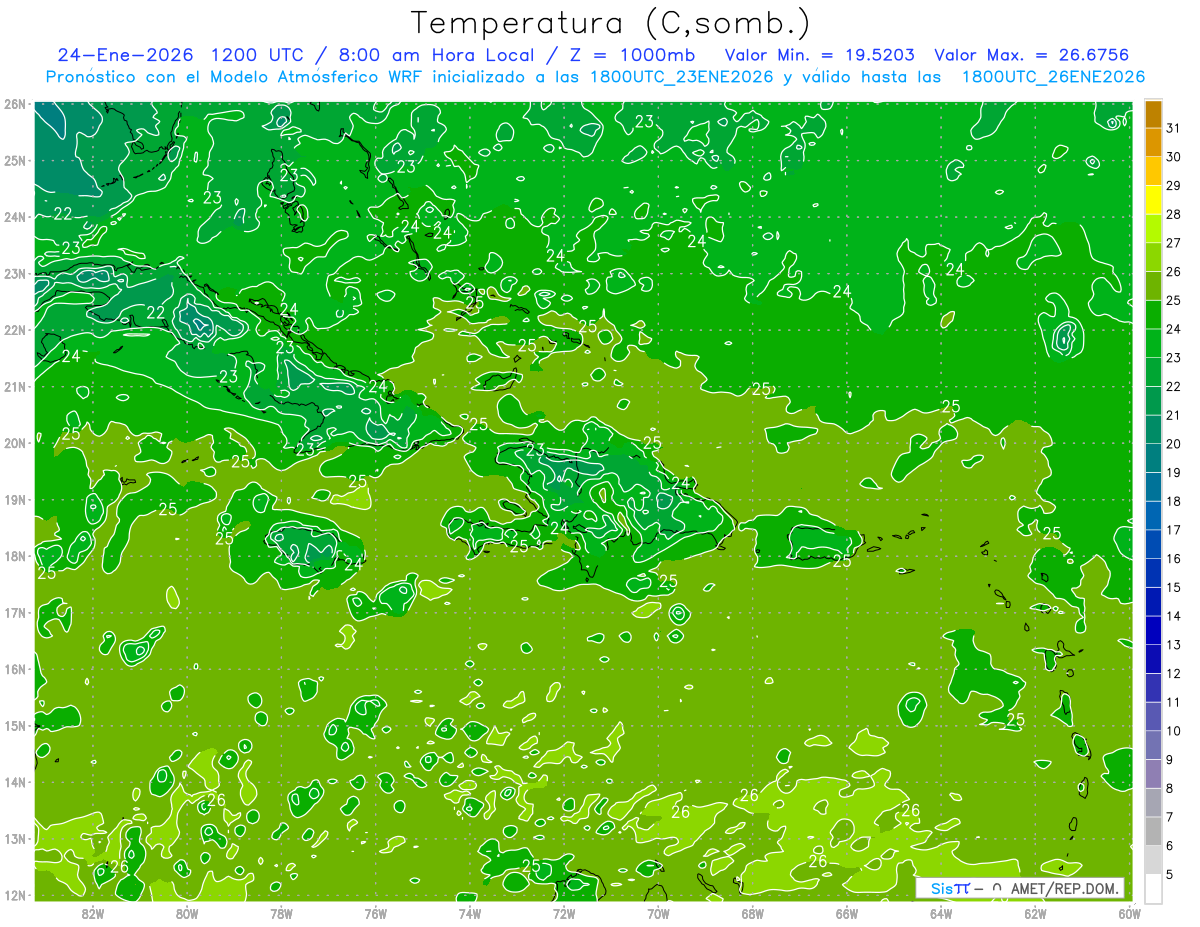The width and height of the screenshot is (1200, 927).
Task: Click the '60W' longitude axis label
Action: click(1130, 912)
